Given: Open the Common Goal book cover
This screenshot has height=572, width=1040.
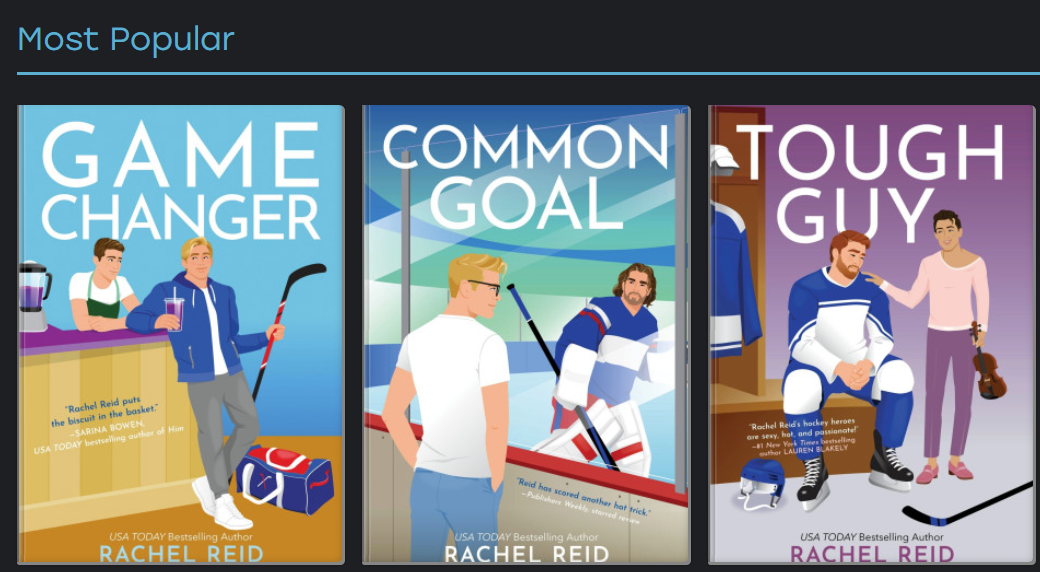Looking at the screenshot, I should (526, 334).
